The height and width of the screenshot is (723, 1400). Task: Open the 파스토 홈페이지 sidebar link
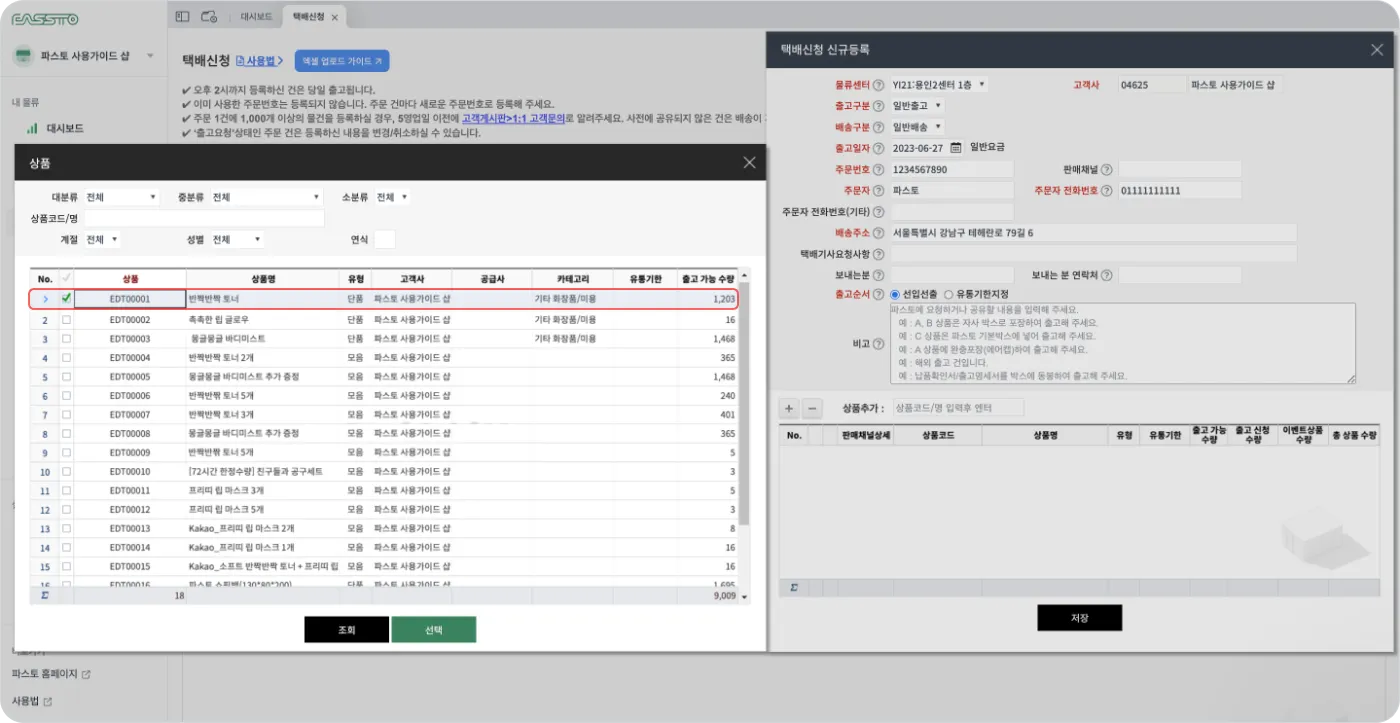[x=44, y=675]
